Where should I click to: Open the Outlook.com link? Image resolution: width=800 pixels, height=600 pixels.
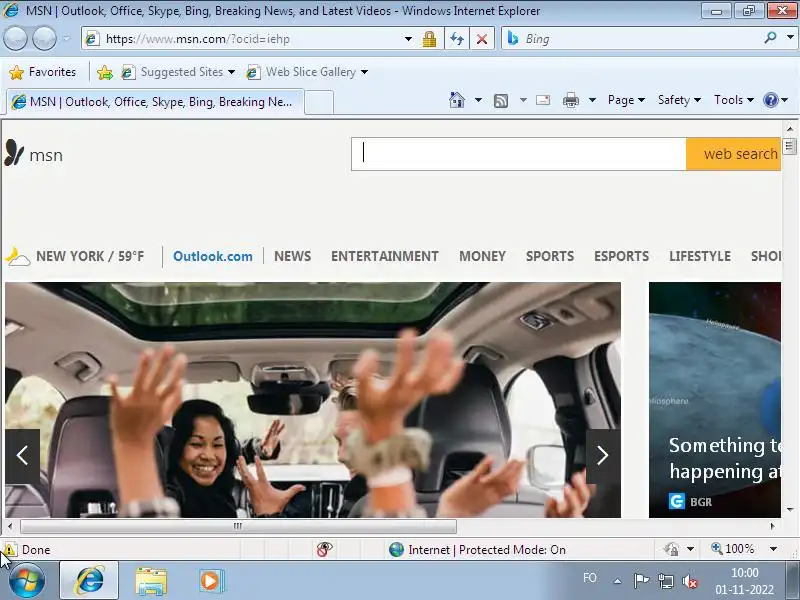click(213, 256)
